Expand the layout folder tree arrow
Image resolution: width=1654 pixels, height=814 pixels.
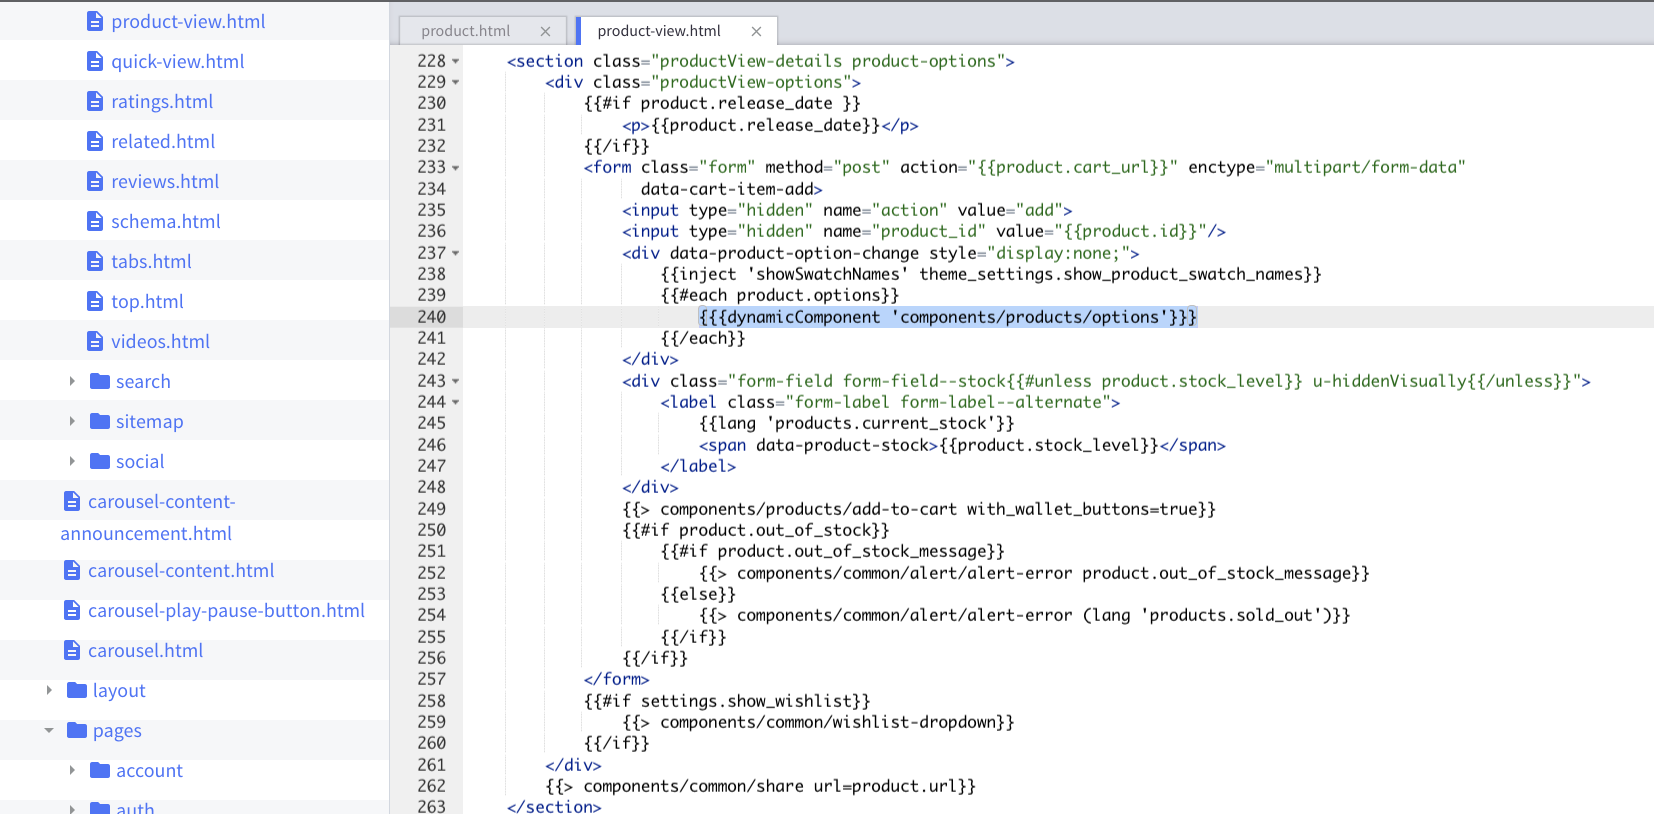coord(49,690)
